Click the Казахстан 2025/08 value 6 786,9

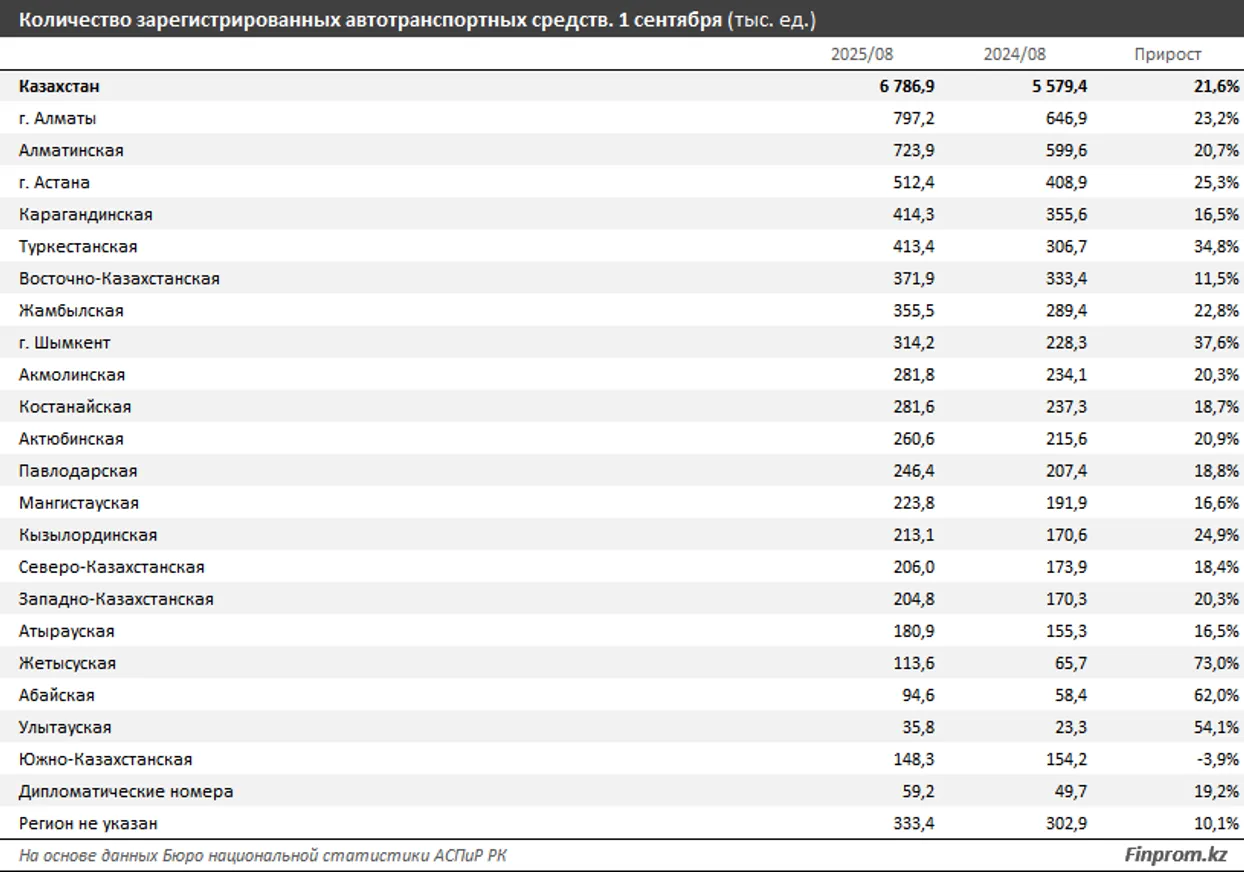click(x=907, y=87)
